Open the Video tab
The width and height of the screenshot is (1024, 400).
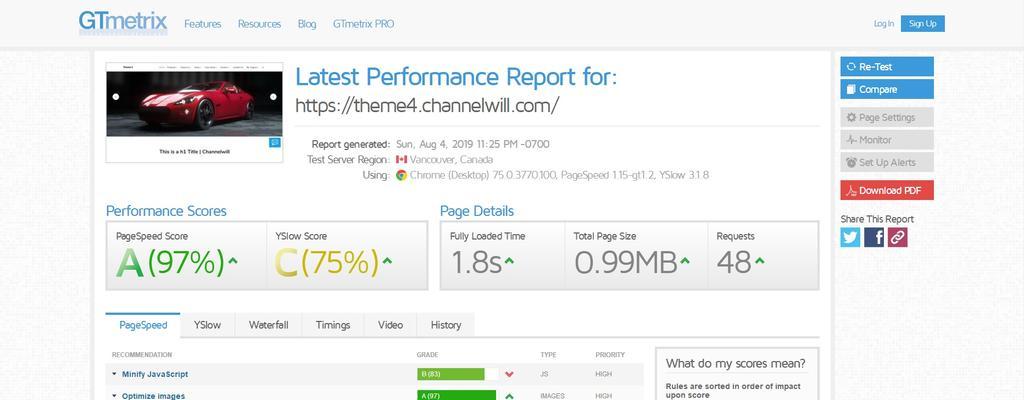click(391, 325)
